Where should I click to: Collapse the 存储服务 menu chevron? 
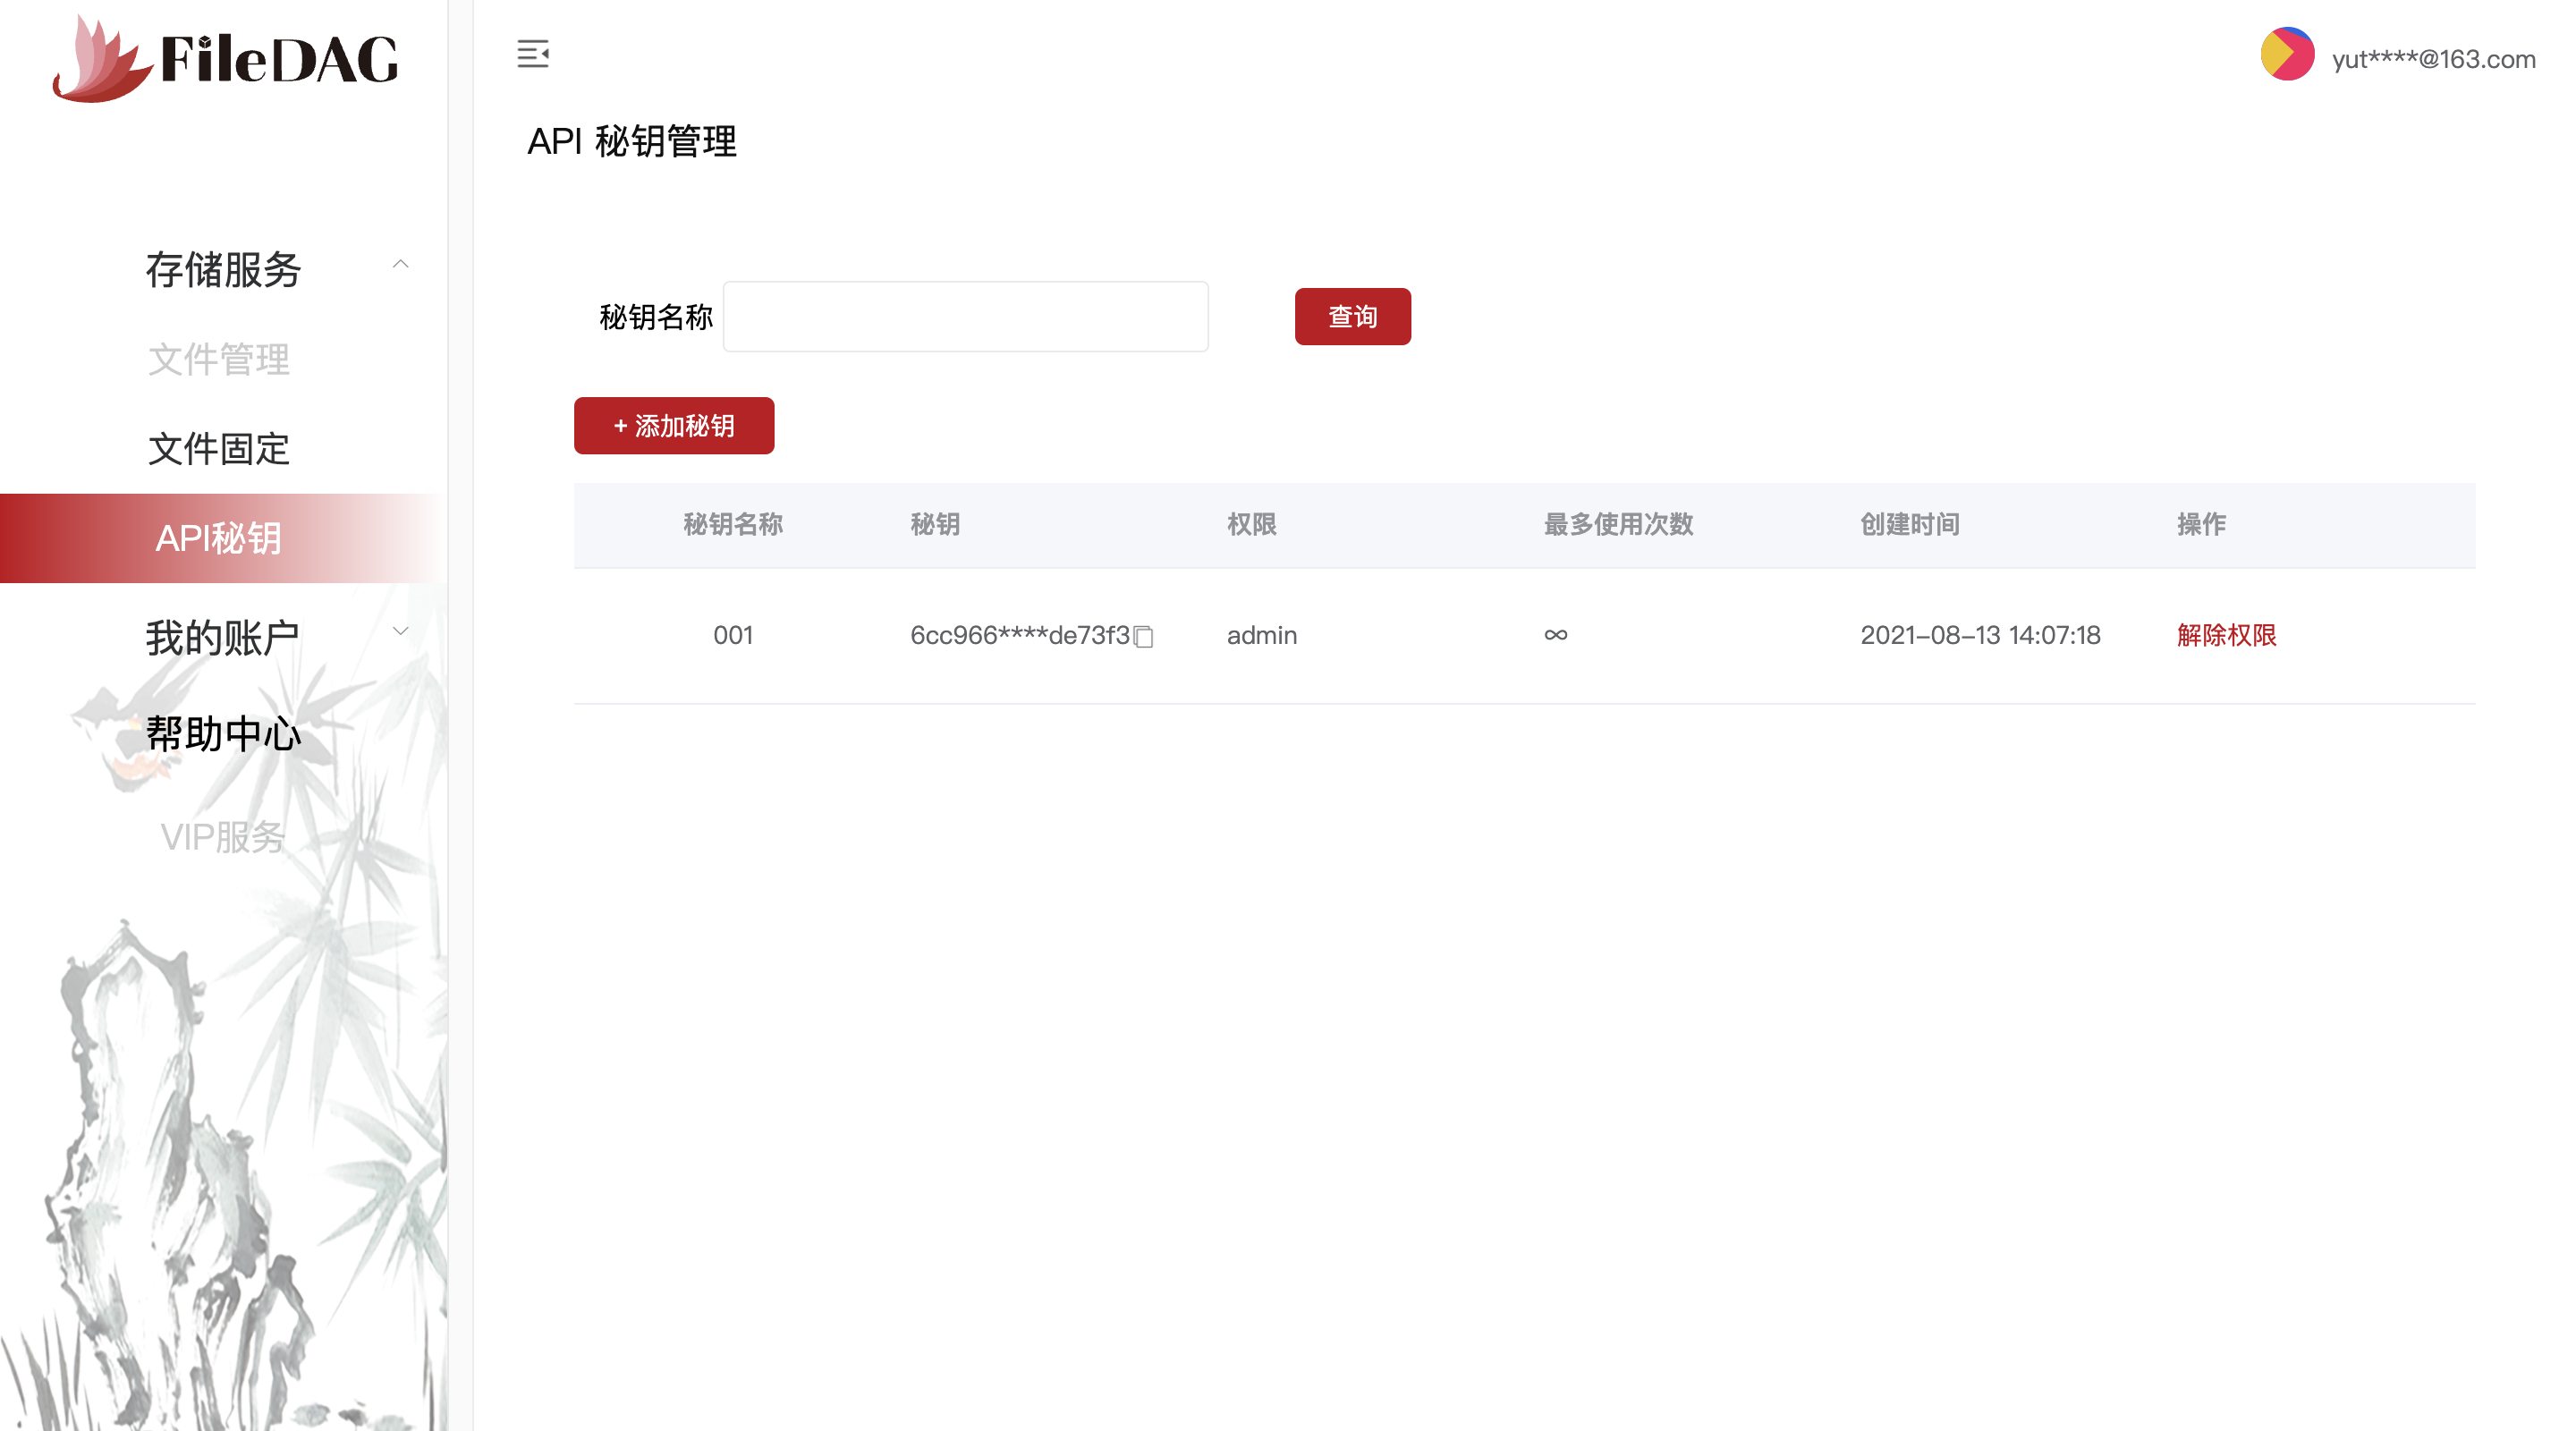(400, 265)
